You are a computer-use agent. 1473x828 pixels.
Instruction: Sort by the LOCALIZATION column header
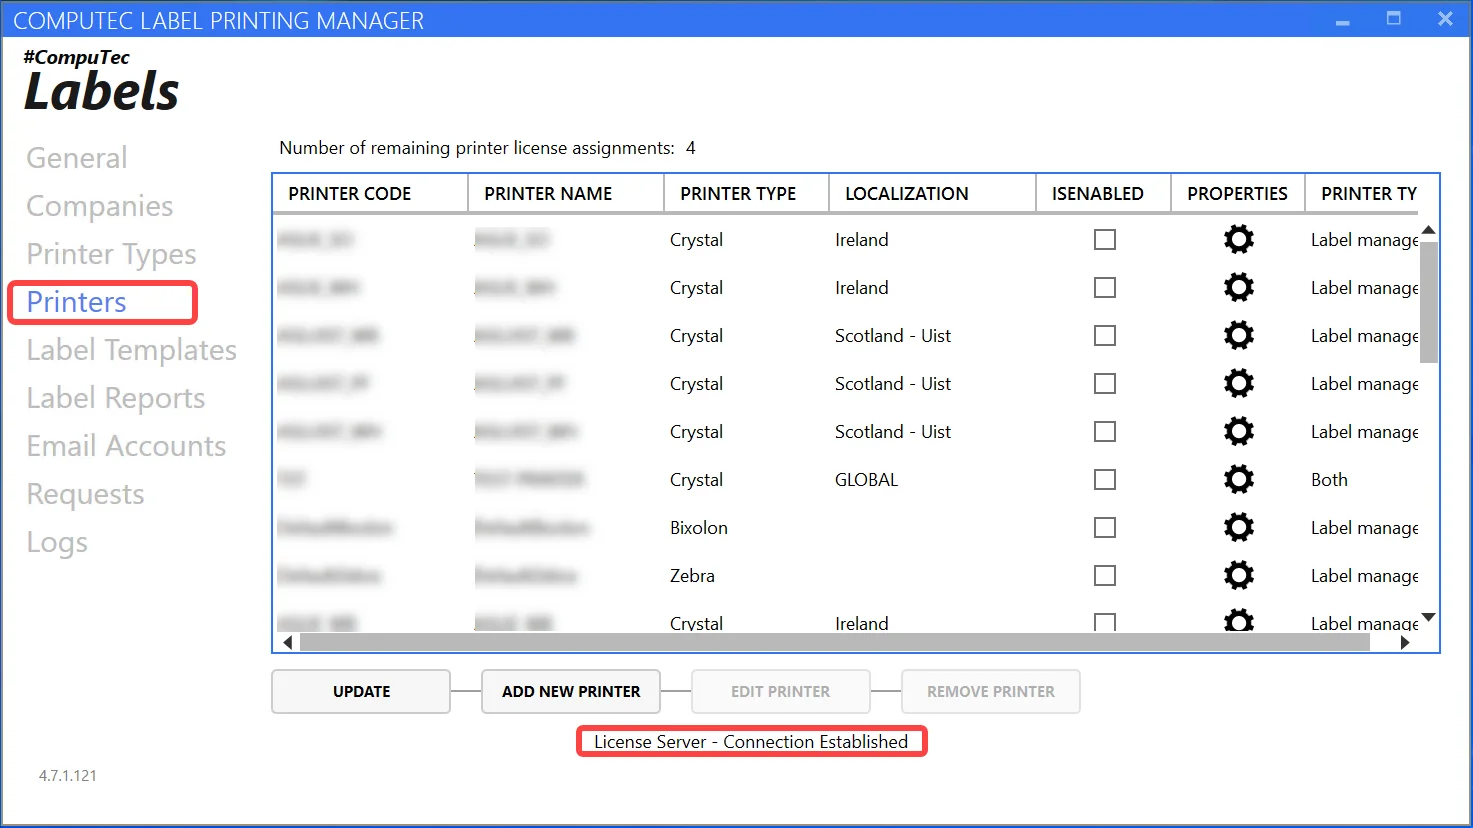point(906,194)
